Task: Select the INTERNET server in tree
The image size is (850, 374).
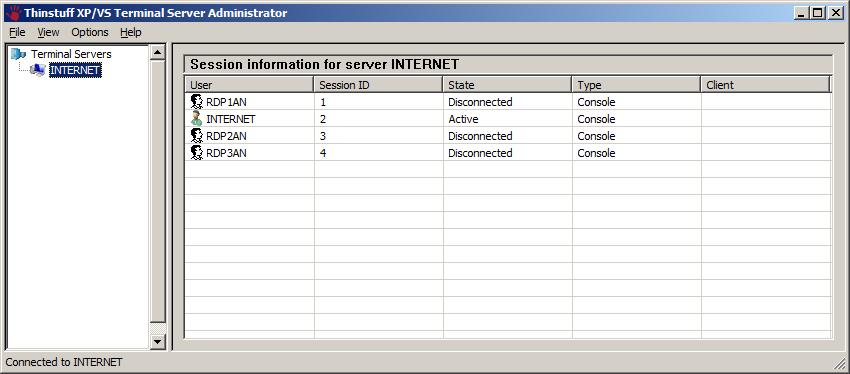Action: pyautogui.click(x=75, y=70)
